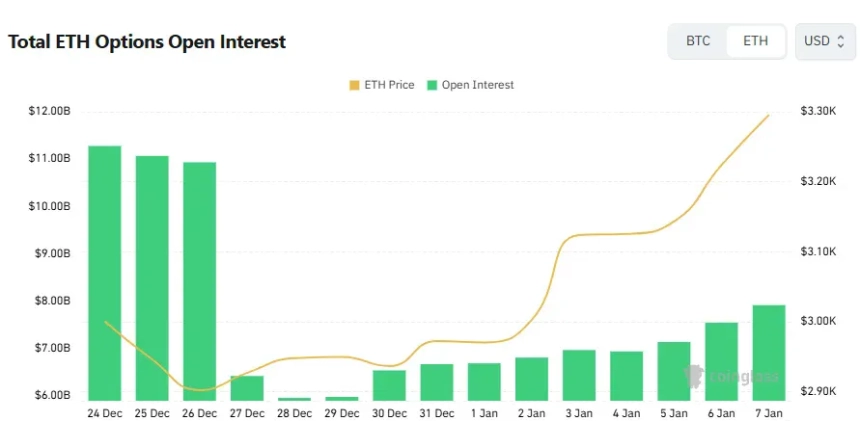Click the coinglass watermark logo
This screenshot has width=860, height=421.
(x=721, y=378)
